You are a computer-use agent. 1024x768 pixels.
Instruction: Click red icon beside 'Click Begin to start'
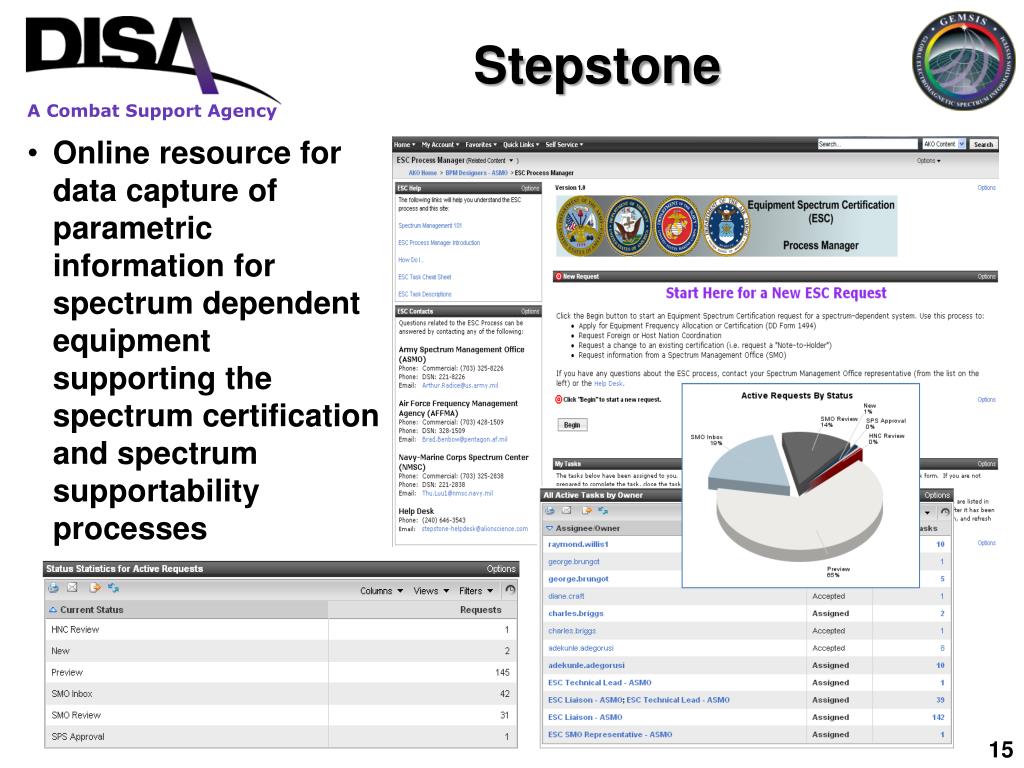tap(558, 399)
